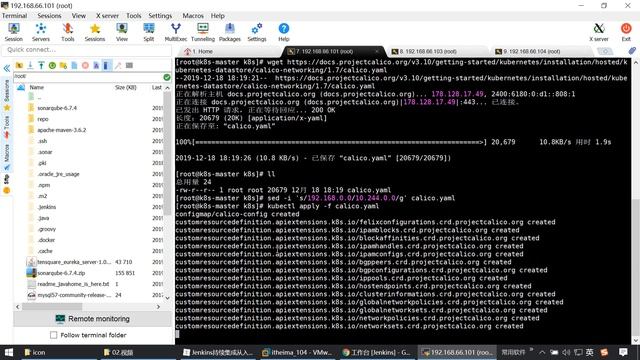Open the Sessions star icon
The image size is (640, 360).
(x=95, y=32)
